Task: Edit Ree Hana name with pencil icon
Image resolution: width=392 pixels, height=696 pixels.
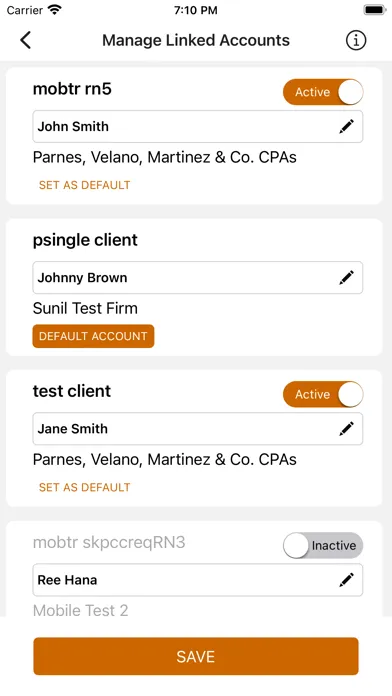Action: pyautogui.click(x=346, y=580)
